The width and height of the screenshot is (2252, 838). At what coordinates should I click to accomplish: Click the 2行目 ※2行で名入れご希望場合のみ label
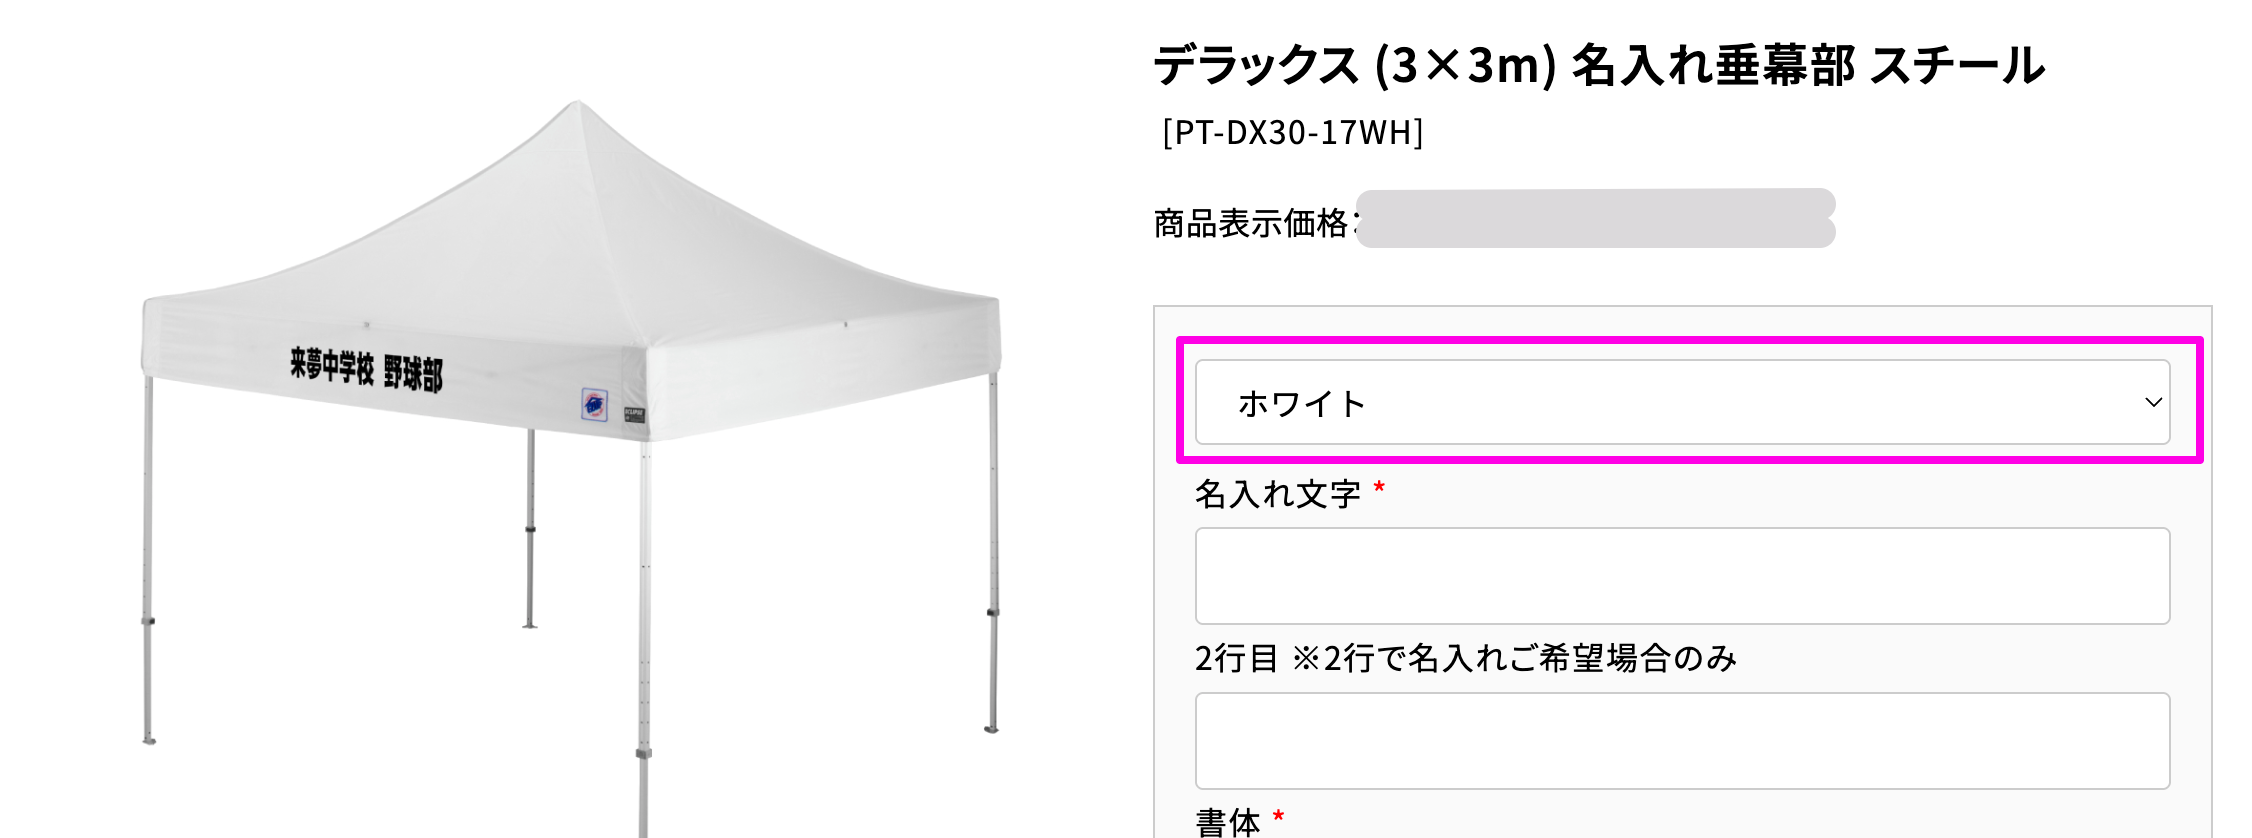point(1465,658)
